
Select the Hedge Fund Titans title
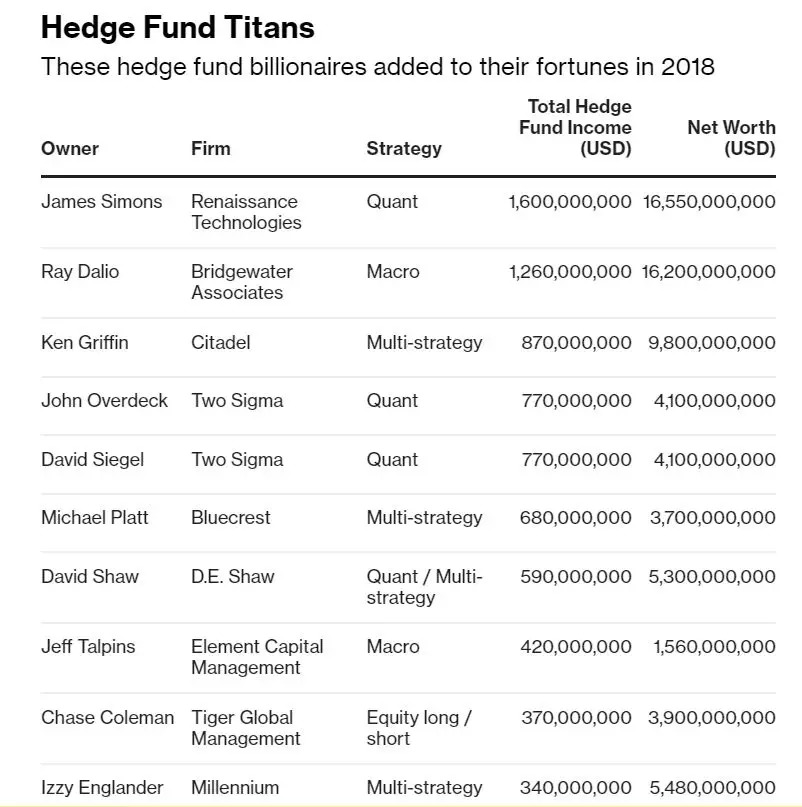pyautogui.click(x=178, y=28)
